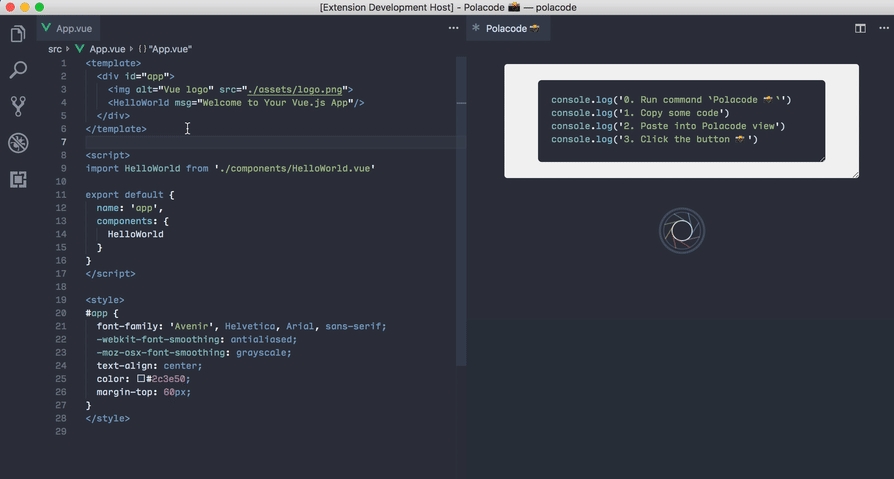Open the ./assets/logo.png link

(x=295, y=90)
